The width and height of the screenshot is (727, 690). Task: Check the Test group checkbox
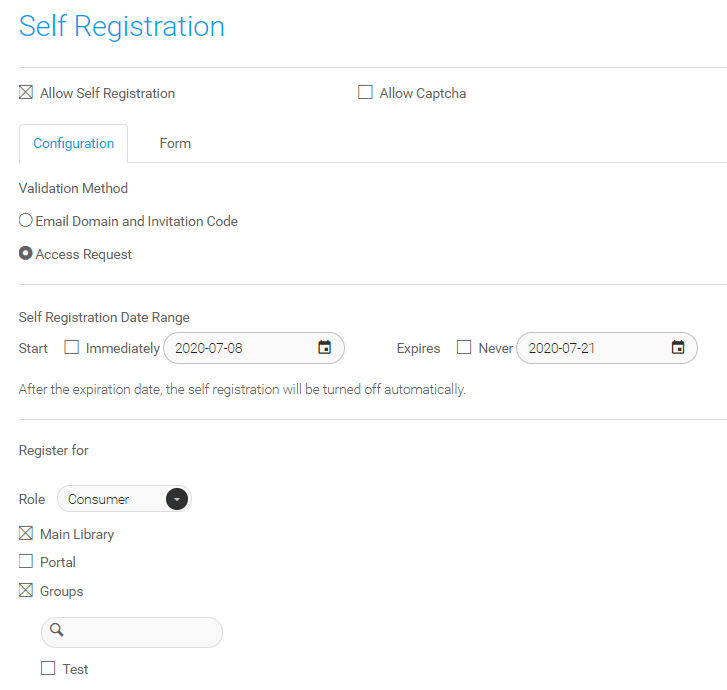point(48,668)
